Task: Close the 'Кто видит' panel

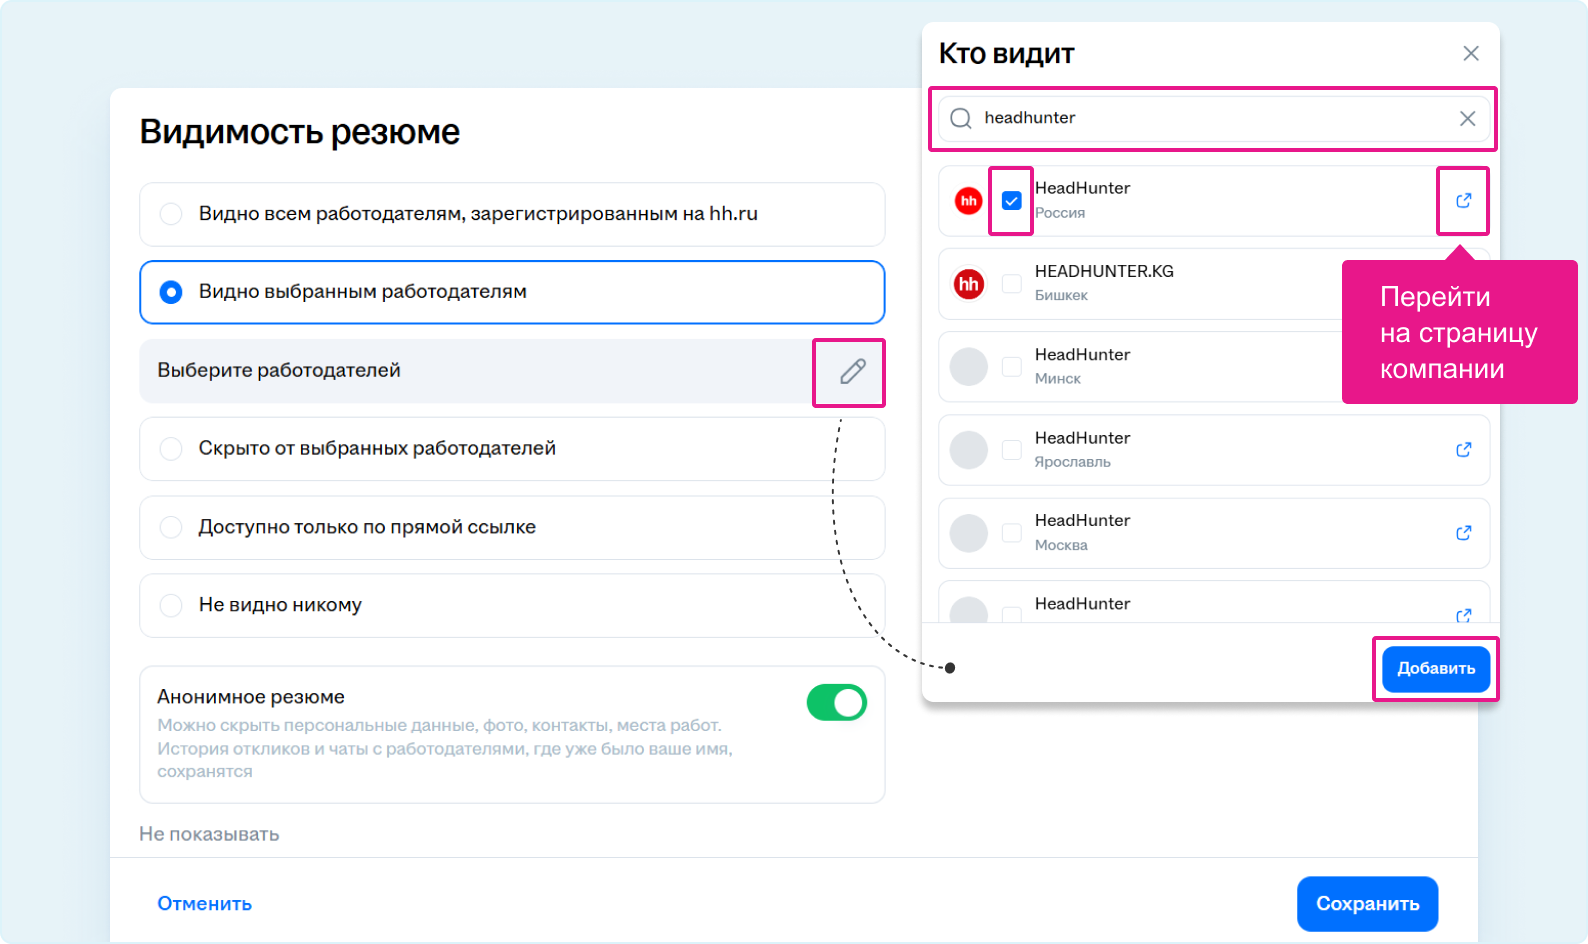Action: pos(1470,54)
